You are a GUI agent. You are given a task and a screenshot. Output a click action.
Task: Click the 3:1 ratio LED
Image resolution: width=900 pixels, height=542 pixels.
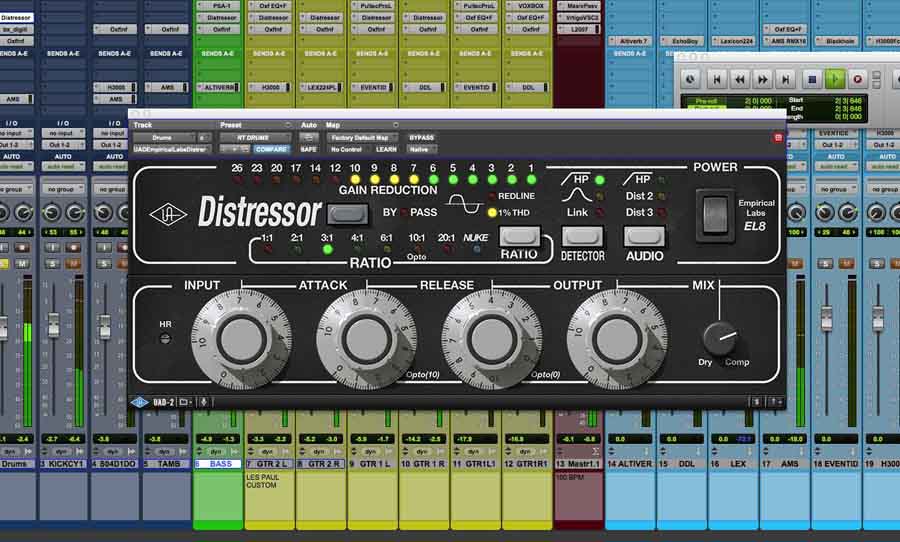click(x=328, y=250)
